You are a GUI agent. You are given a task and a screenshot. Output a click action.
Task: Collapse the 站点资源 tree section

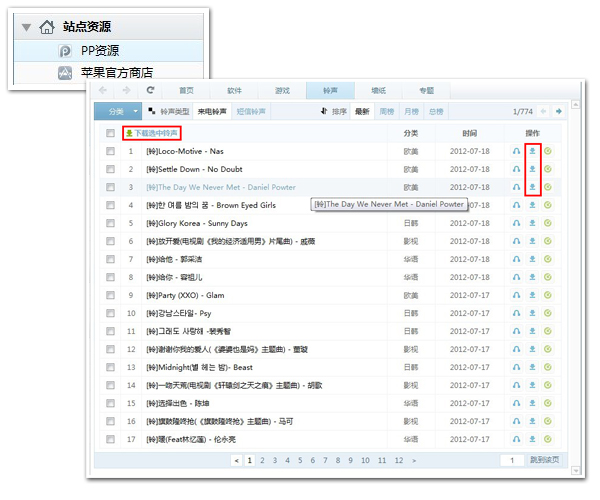pyautogui.click(x=26, y=27)
